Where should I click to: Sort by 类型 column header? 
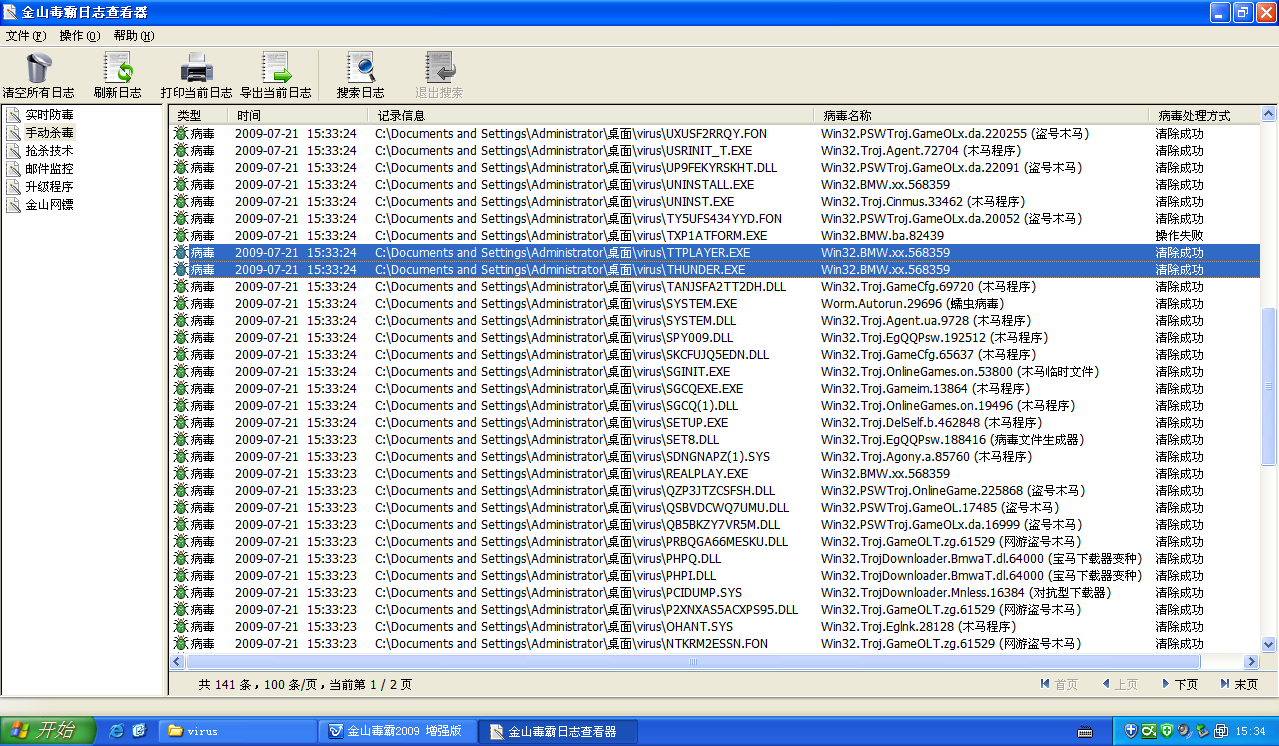199,116
